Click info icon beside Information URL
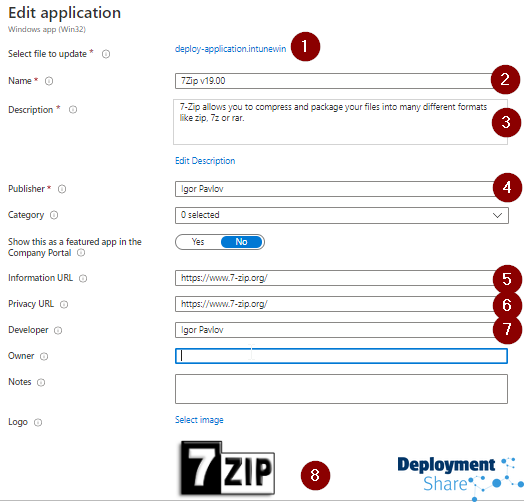524x502 pixels. tap(83, 278)
